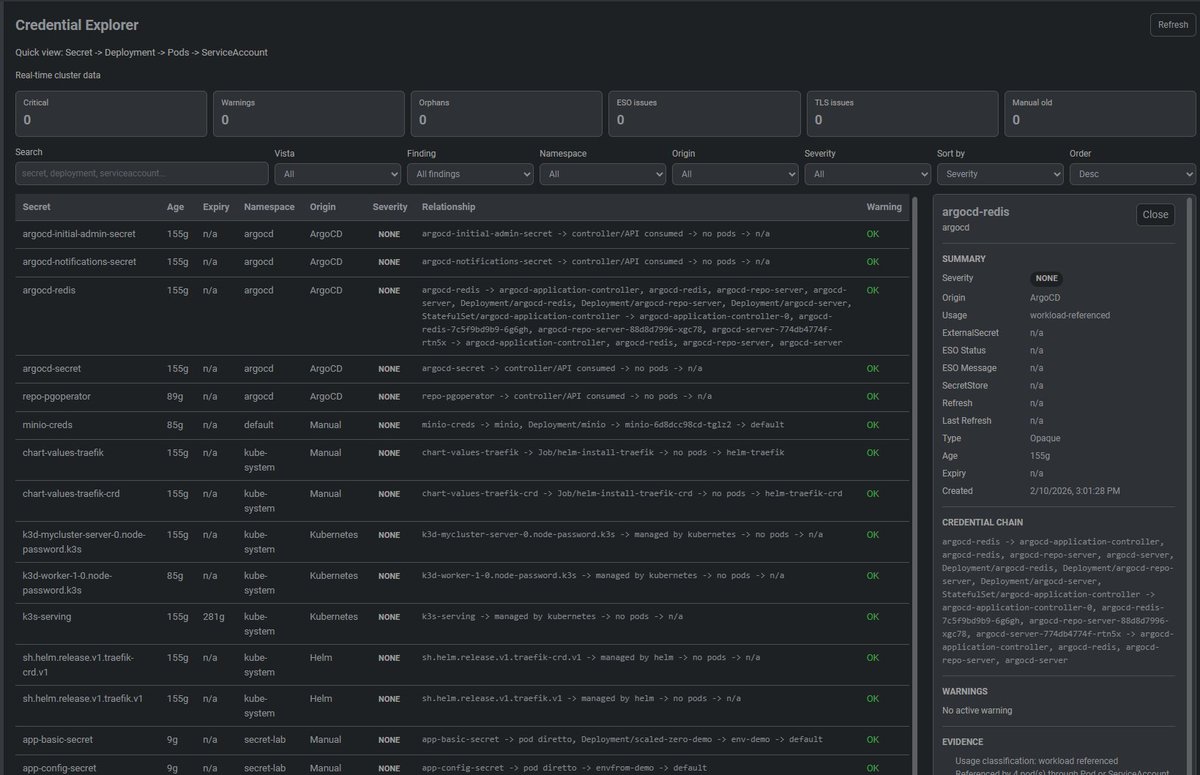Open the Vista dropdown
The width and height of the screenshot is (1200, 775).
[337, 174]
